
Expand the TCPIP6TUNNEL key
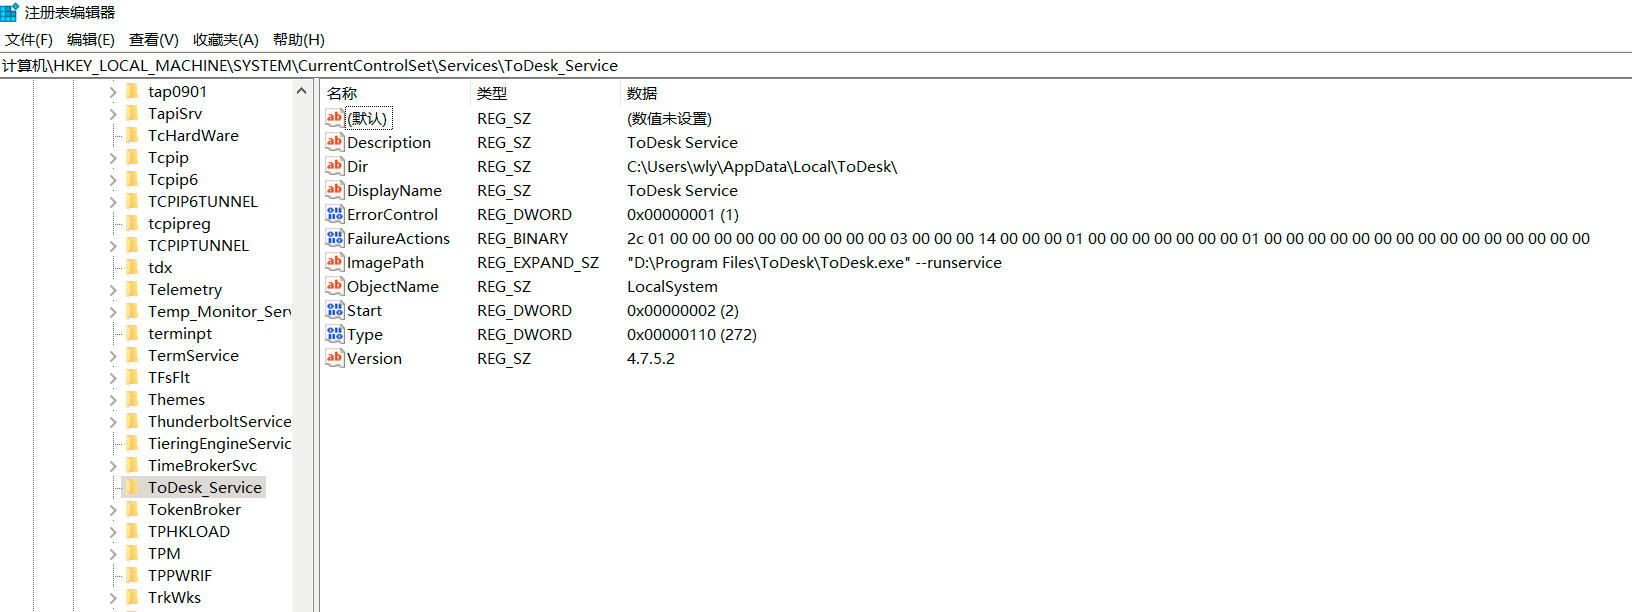(113, 202)
